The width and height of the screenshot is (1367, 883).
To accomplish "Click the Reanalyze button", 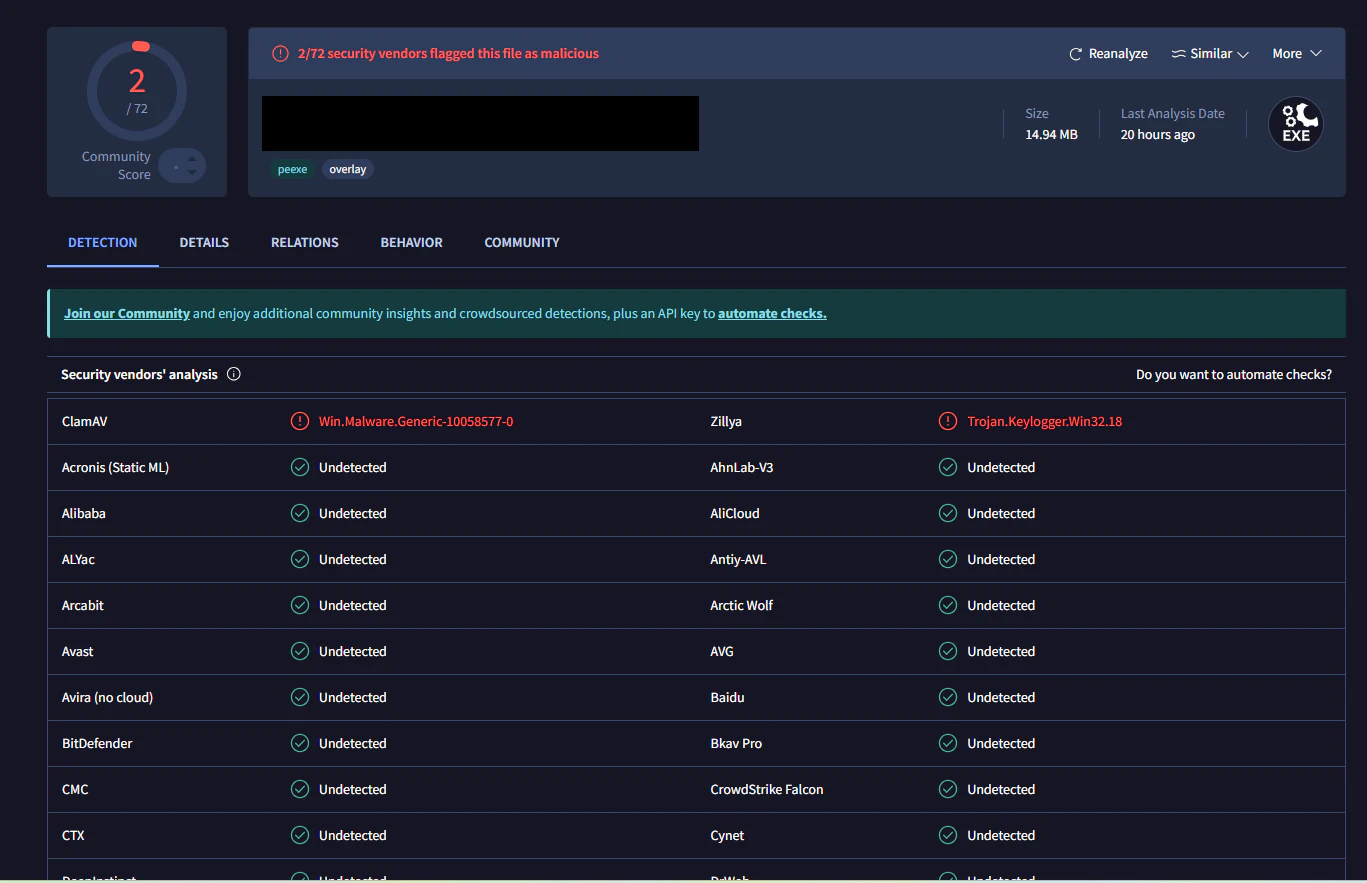I will 1108,54.
